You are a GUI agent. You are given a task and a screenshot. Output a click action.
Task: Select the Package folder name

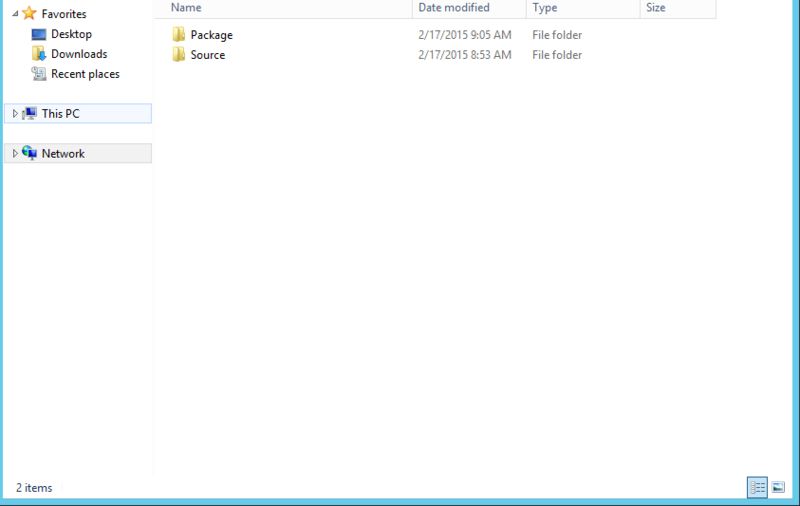coord(211,35)
